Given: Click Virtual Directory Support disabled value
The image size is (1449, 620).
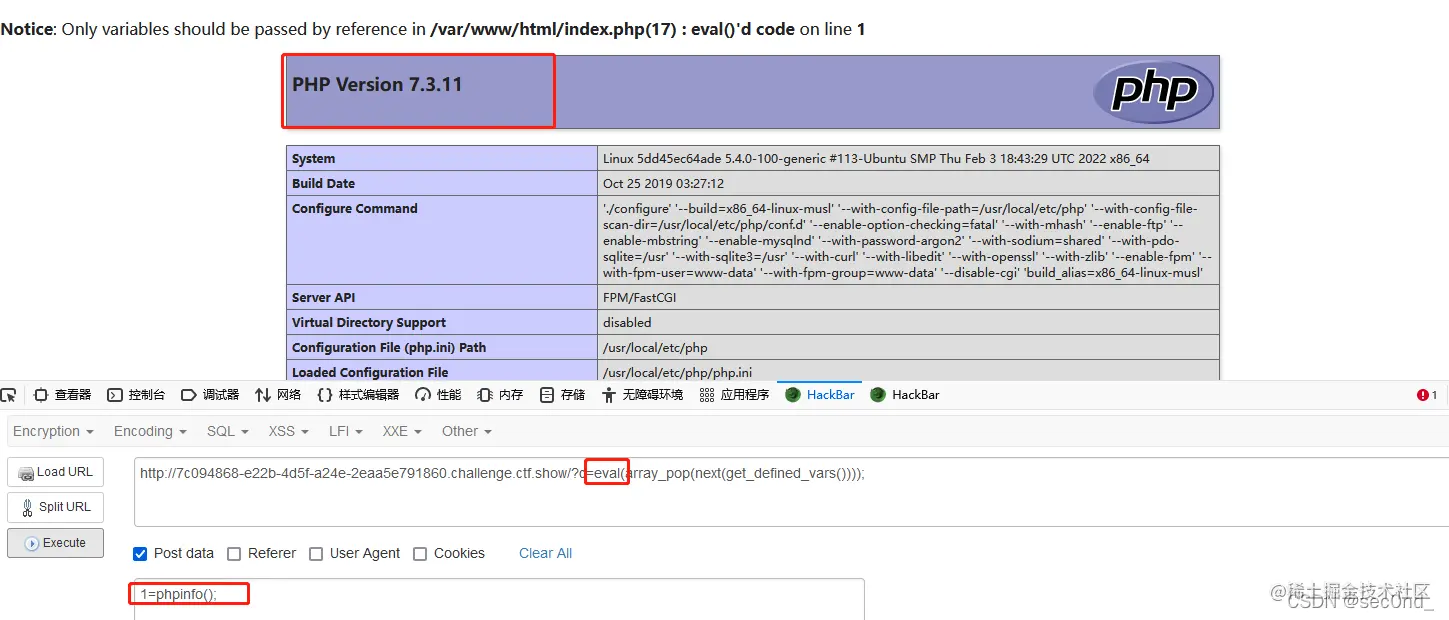Looking at the screenshot, I should [x=627, y=322].
